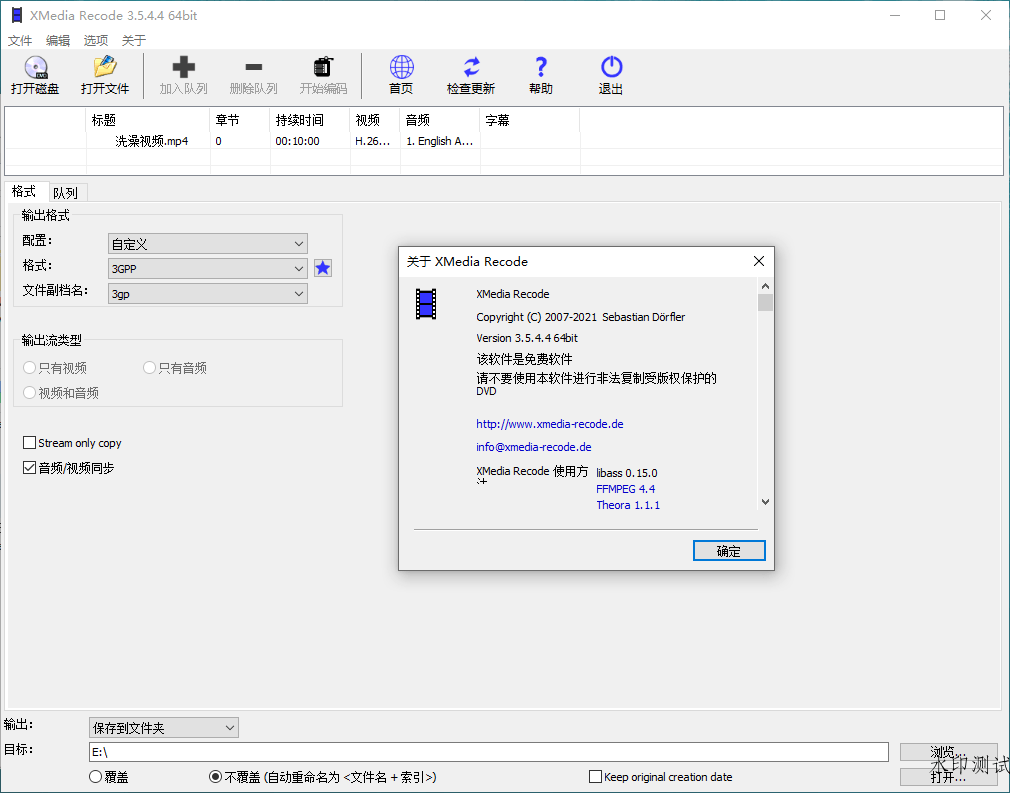Viewport: 1010px width, 793px height.
Task: Open the 文件副档名 3gp dropdown
Action: (207, 294)
